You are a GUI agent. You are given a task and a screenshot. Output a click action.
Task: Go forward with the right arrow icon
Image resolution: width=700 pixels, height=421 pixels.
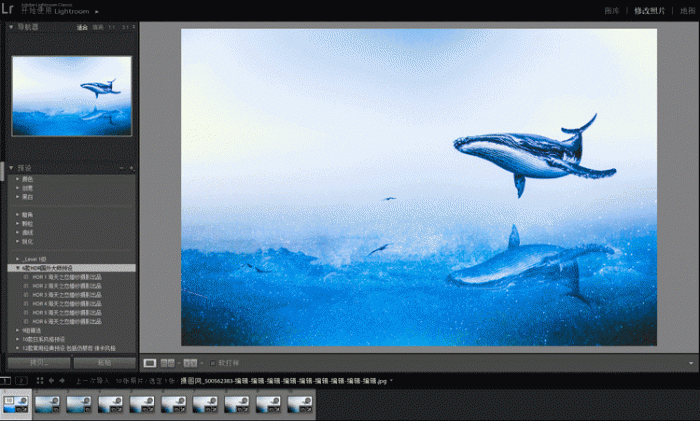(62, 381)
